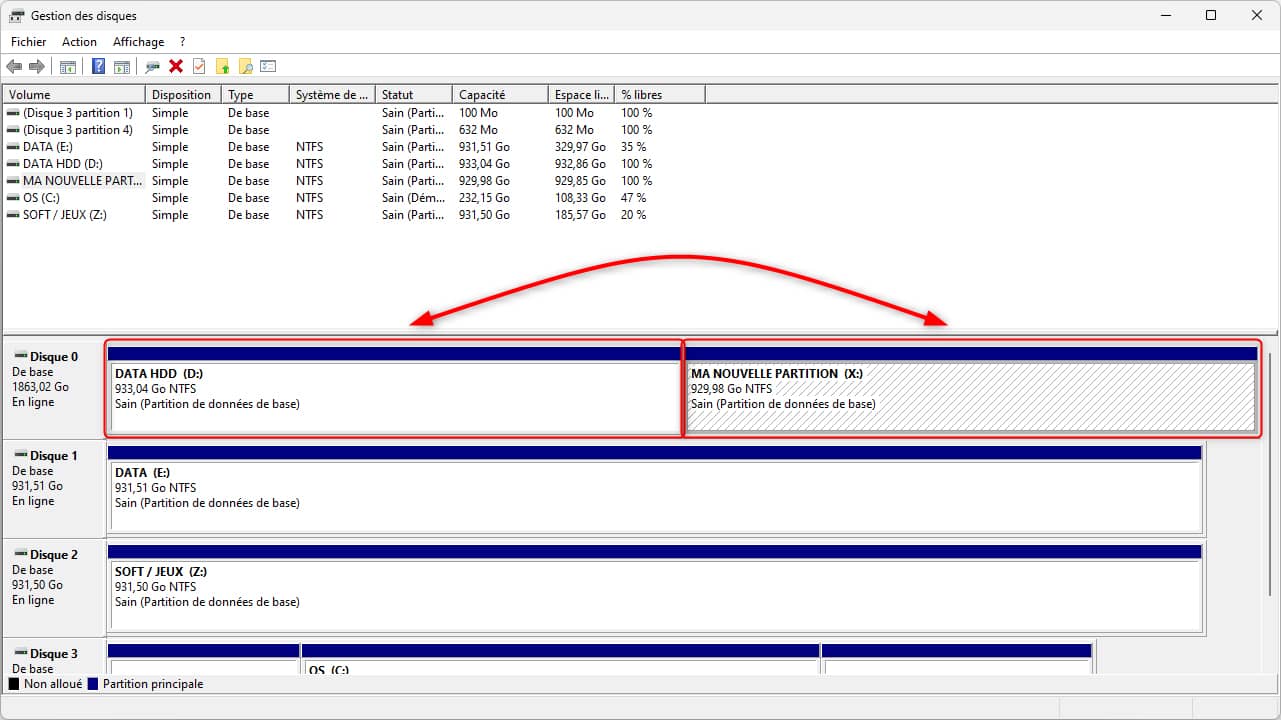Sort by the Statut column header
Image resolution: width=1281 pixels, height=720 pixels.
click(x=414, y=95)
